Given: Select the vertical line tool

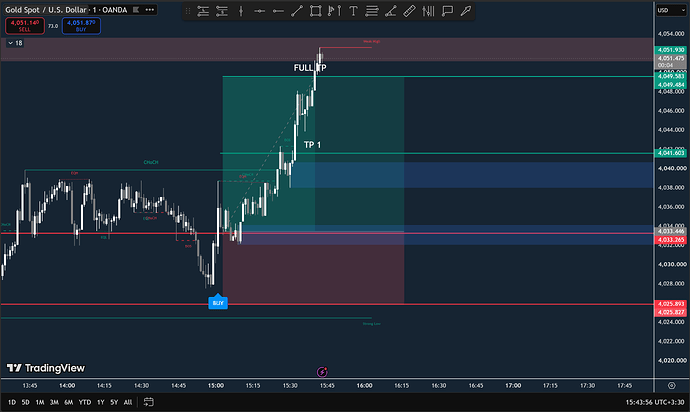Looking at the screenshot, I should (241, 11).
